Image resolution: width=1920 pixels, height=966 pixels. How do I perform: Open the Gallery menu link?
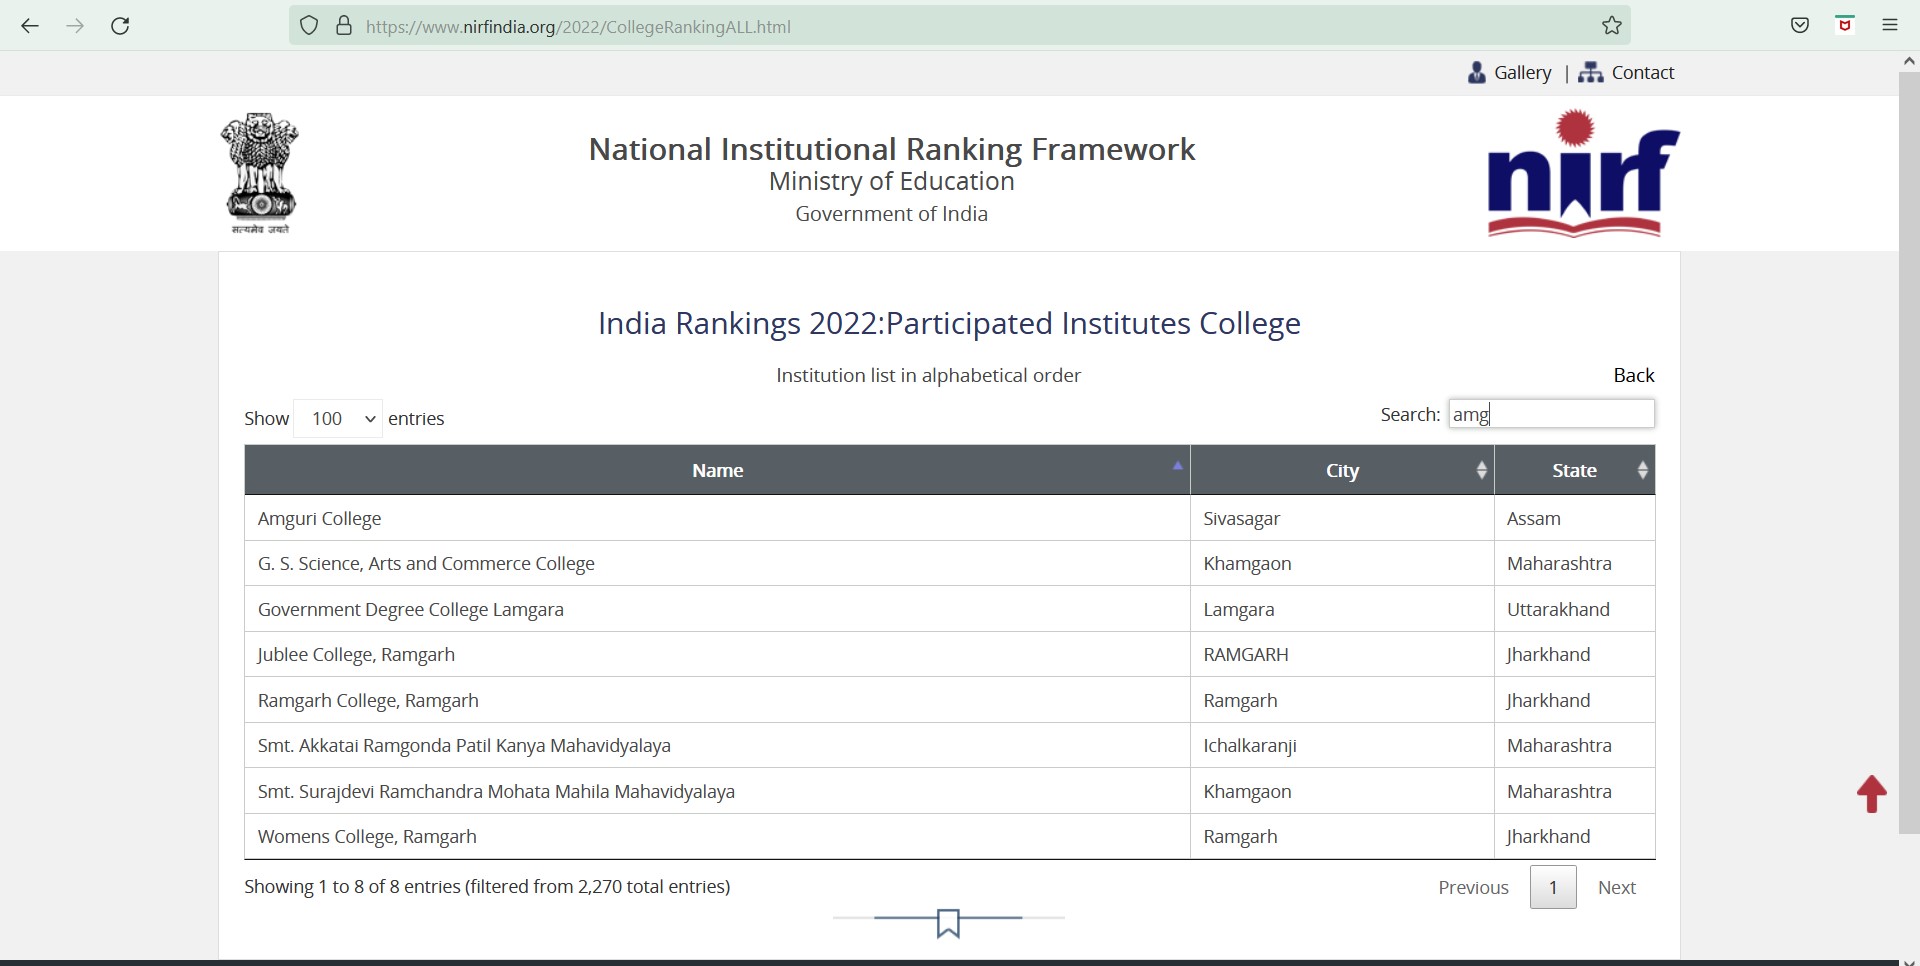coord(1509,73)
